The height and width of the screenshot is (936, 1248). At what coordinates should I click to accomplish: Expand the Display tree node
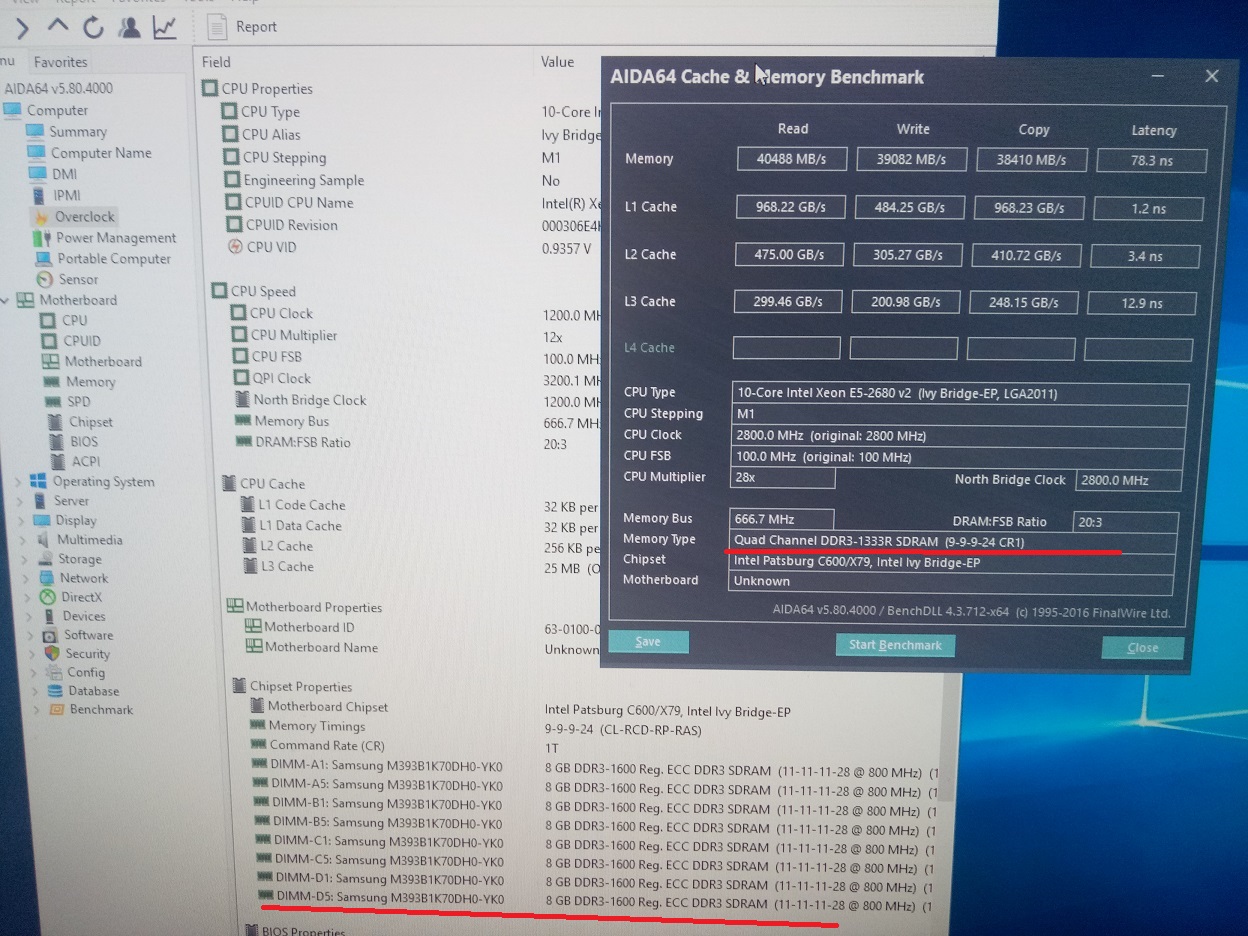point(20,520)
